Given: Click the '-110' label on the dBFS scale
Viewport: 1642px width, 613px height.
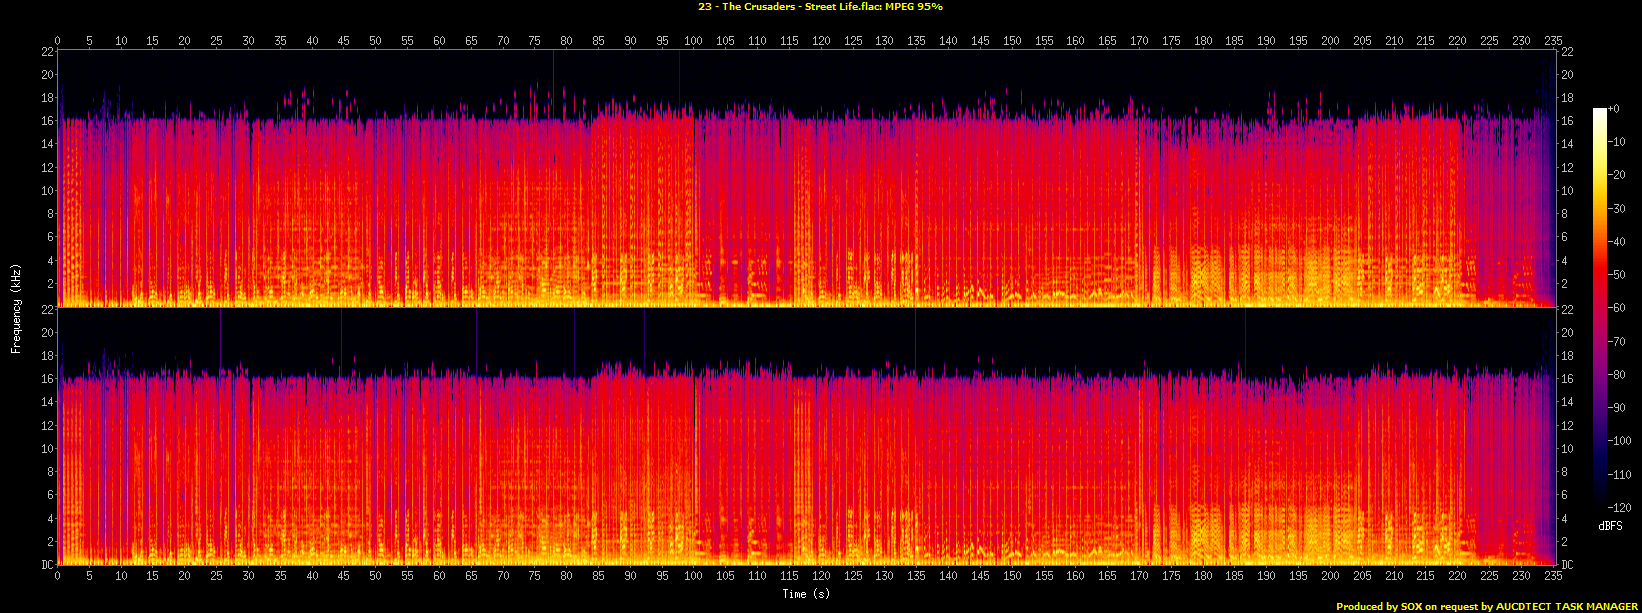Looking at the screenshot, I should 1620,475.
